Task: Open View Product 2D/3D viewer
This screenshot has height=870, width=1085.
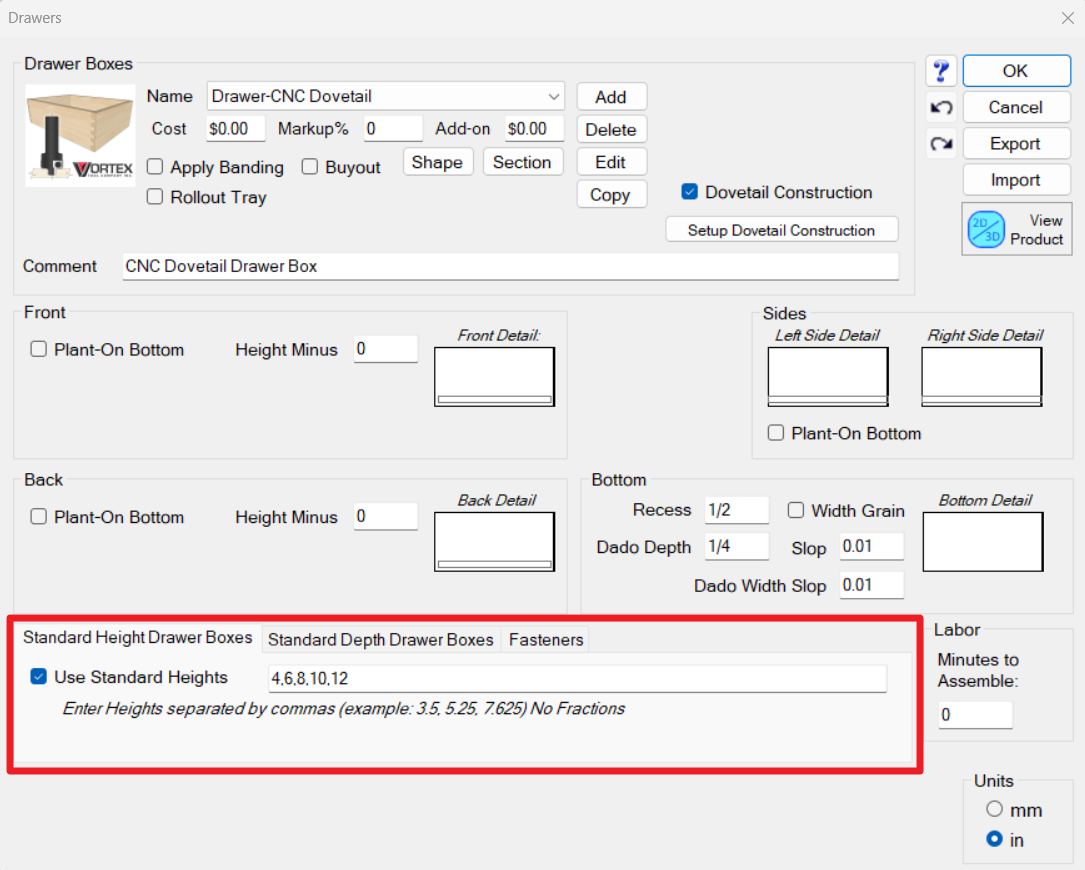Action: [x=1015, y=229]
